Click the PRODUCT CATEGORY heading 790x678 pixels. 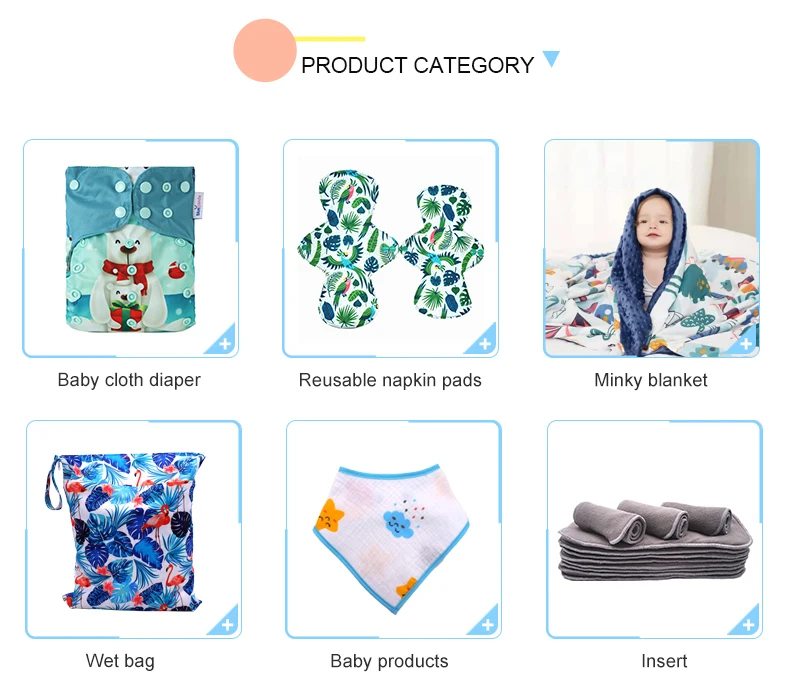tap(417, 65)
